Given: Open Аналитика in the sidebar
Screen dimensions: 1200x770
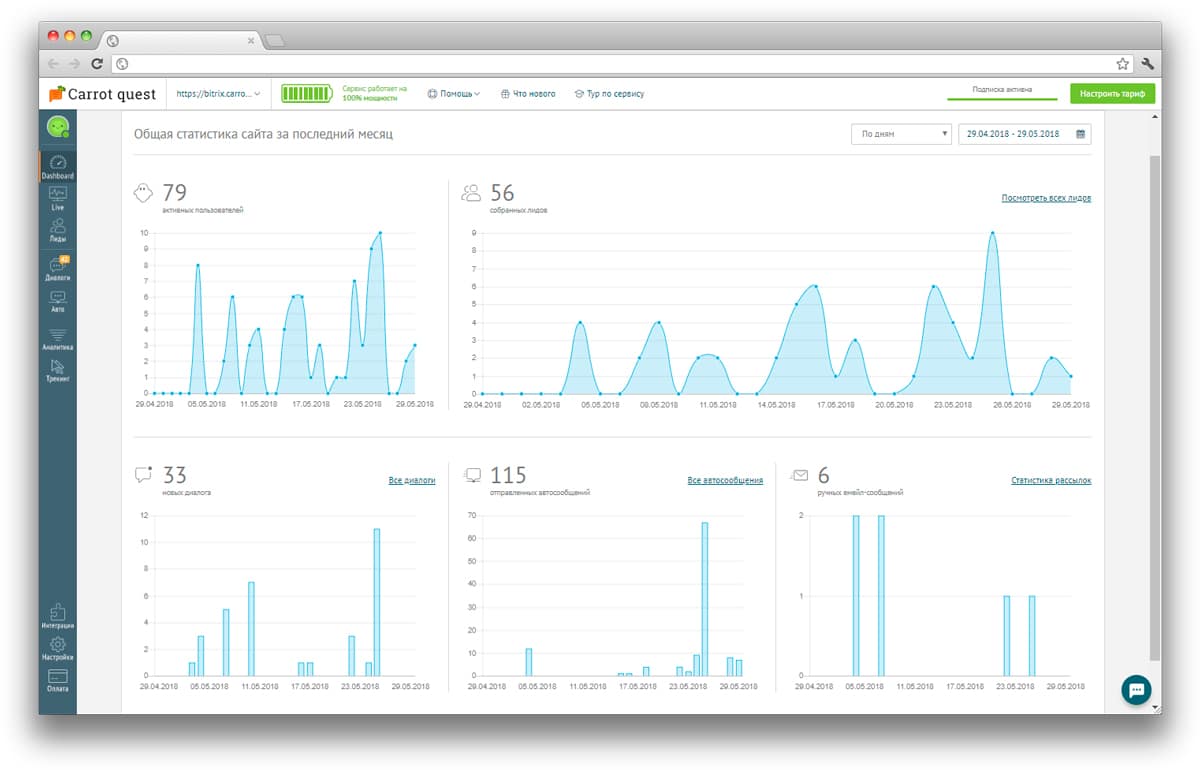Looking at the screenshot, I should (57, 338).
